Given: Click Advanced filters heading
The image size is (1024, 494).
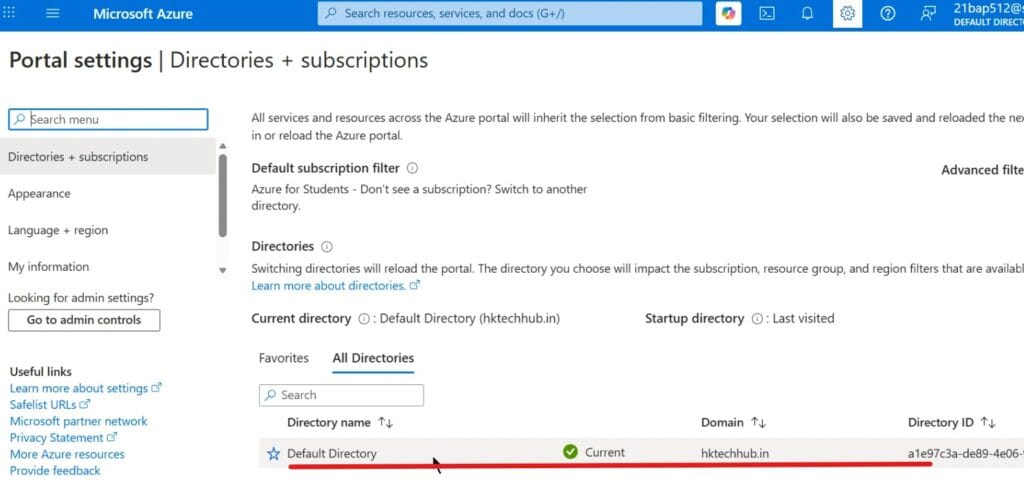Looking at the screenshot, I should (x=982, y=170).
